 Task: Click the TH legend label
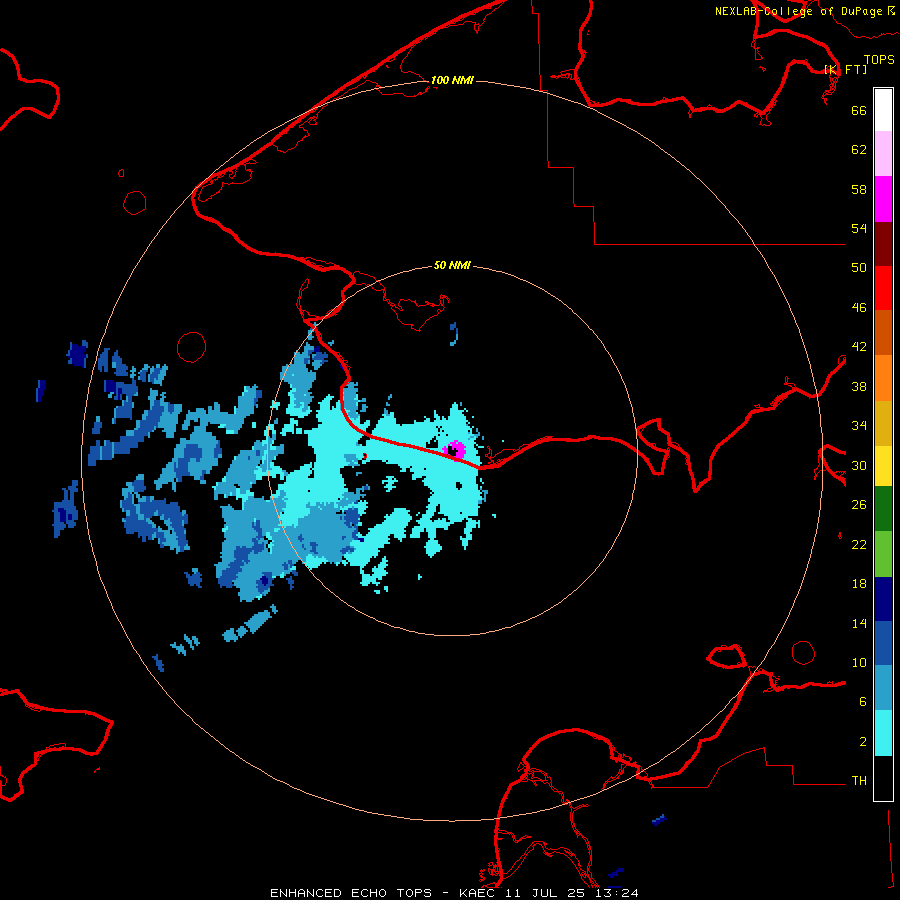point(859,781)
